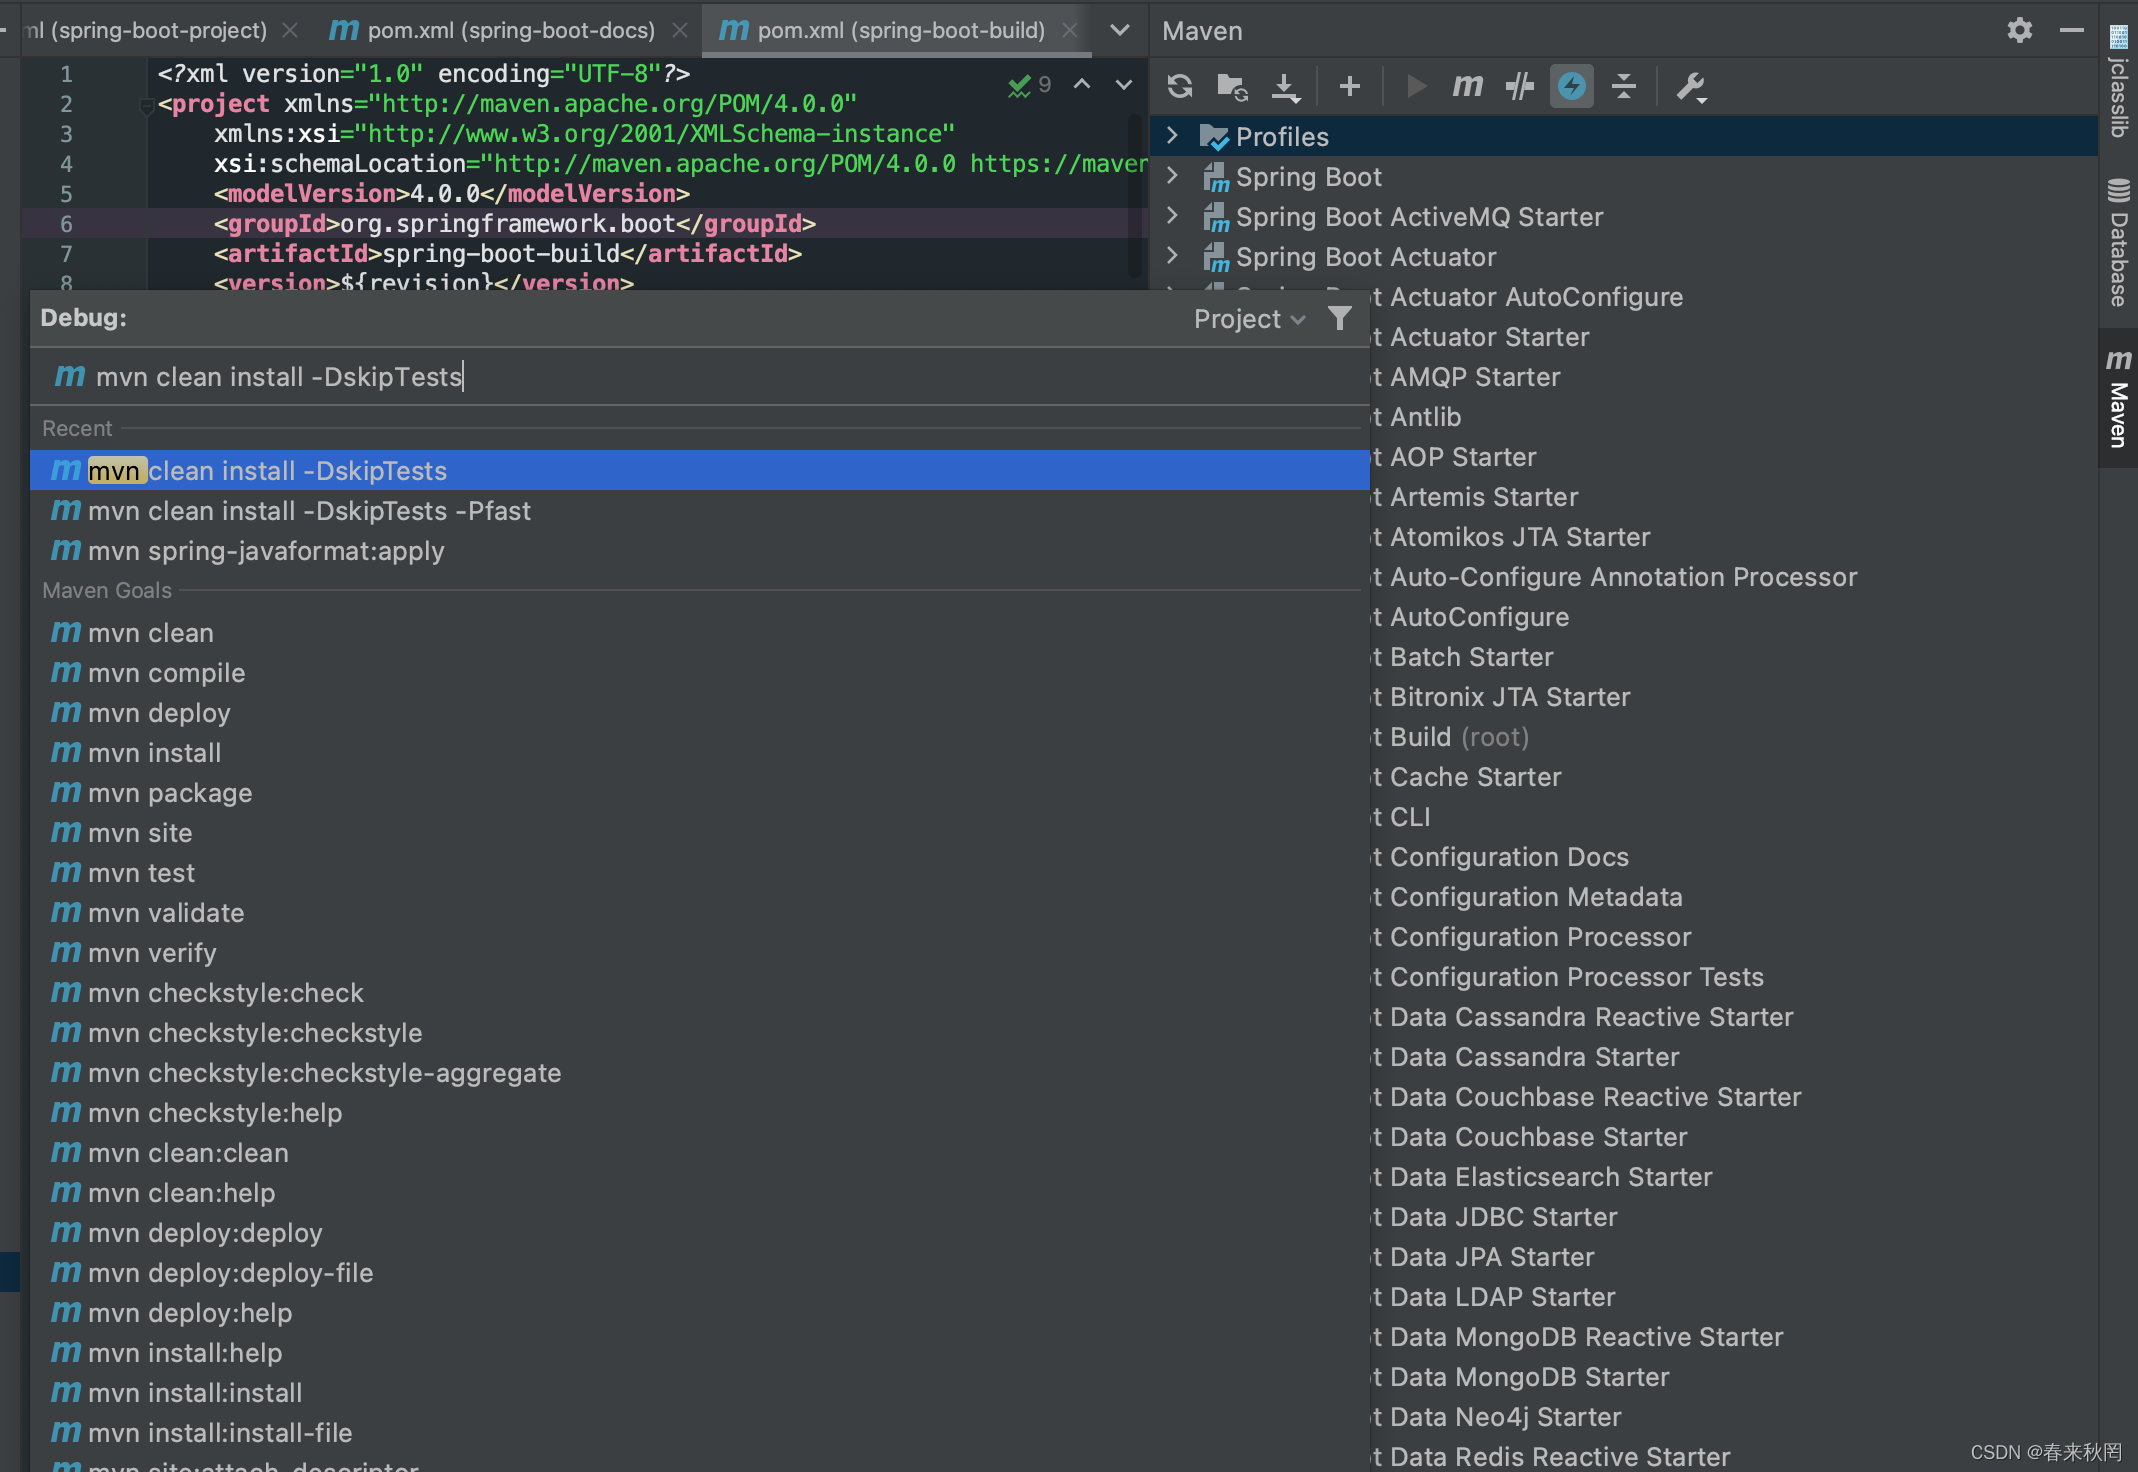Click the Download Sources icon in Maven toolbar
The width and height of the screenshot is (2138, 1472).
coord(1285,86)
